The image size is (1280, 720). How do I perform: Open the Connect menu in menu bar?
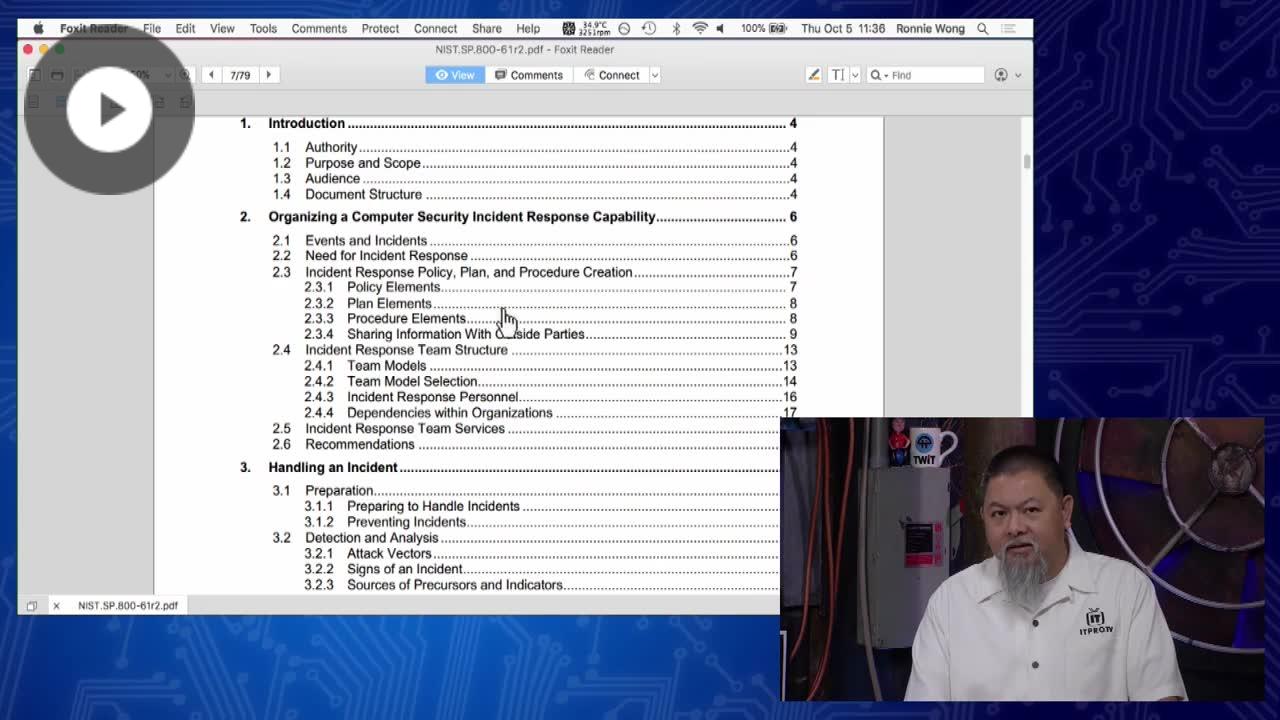pos(435,28)
